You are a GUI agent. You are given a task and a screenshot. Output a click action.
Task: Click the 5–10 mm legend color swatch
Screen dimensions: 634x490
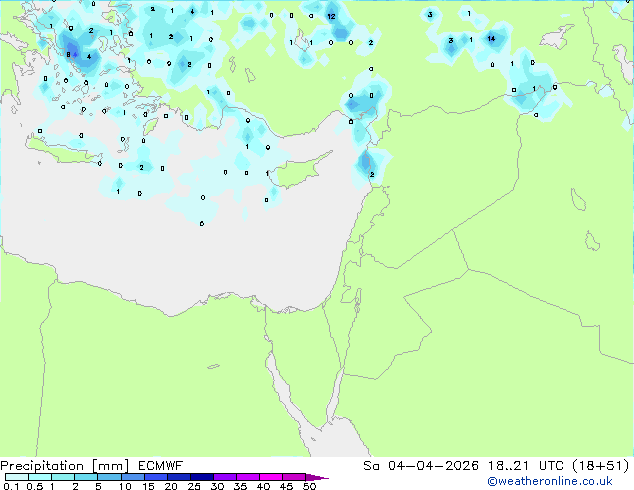(109, 477)
